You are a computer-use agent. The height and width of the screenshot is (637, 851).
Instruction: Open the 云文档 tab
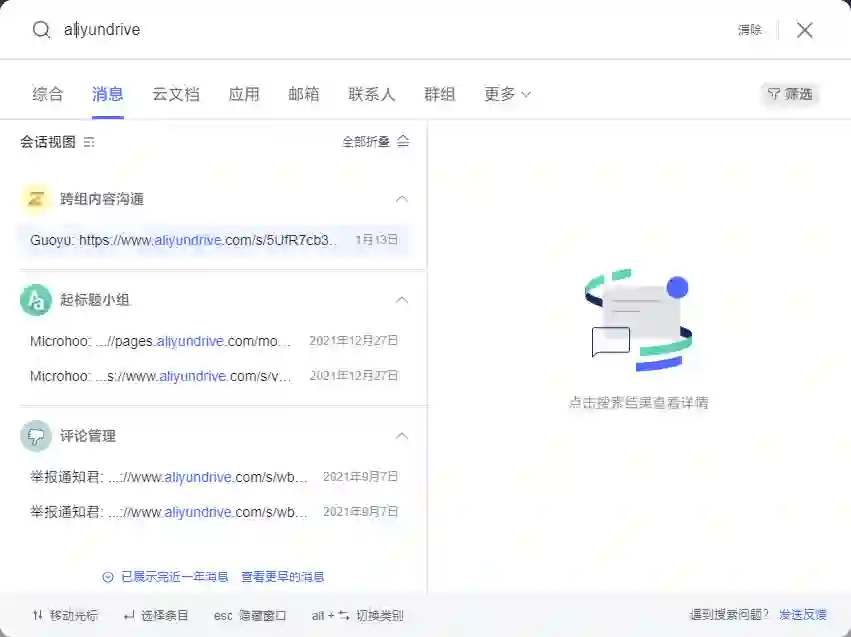coord(176,94)
